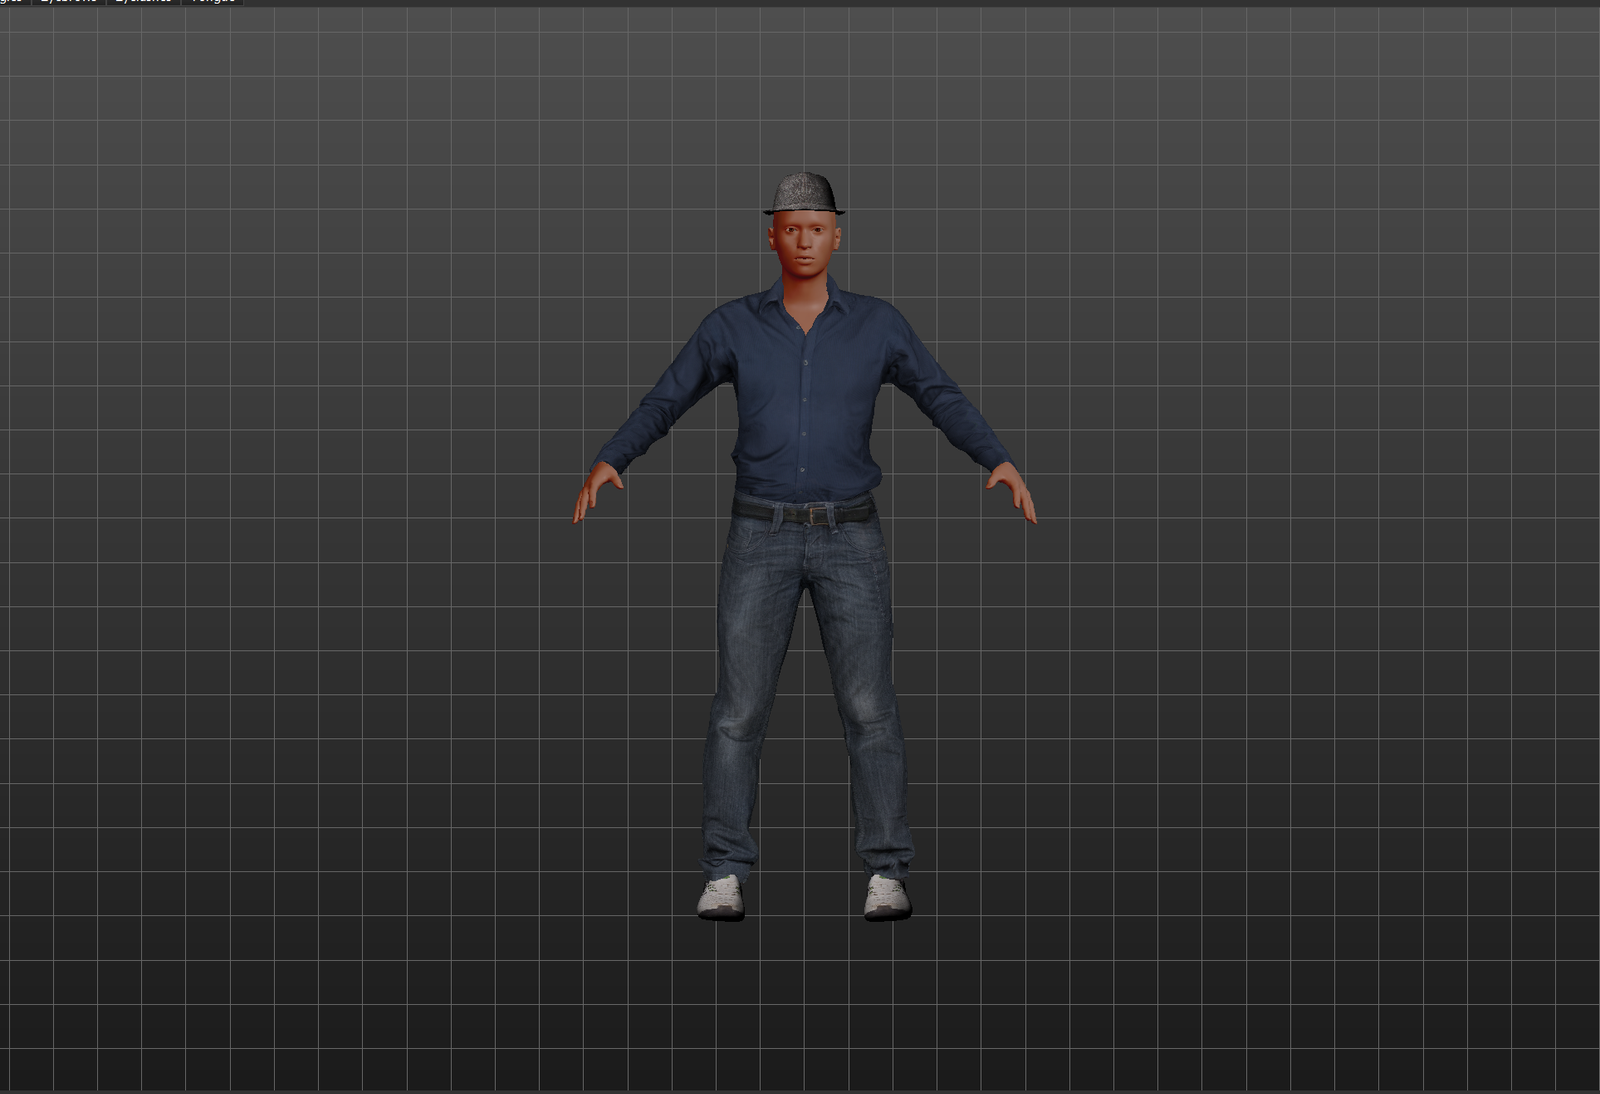Click the white sneaker on the left

pyautogui.click(x=721, y=896)
